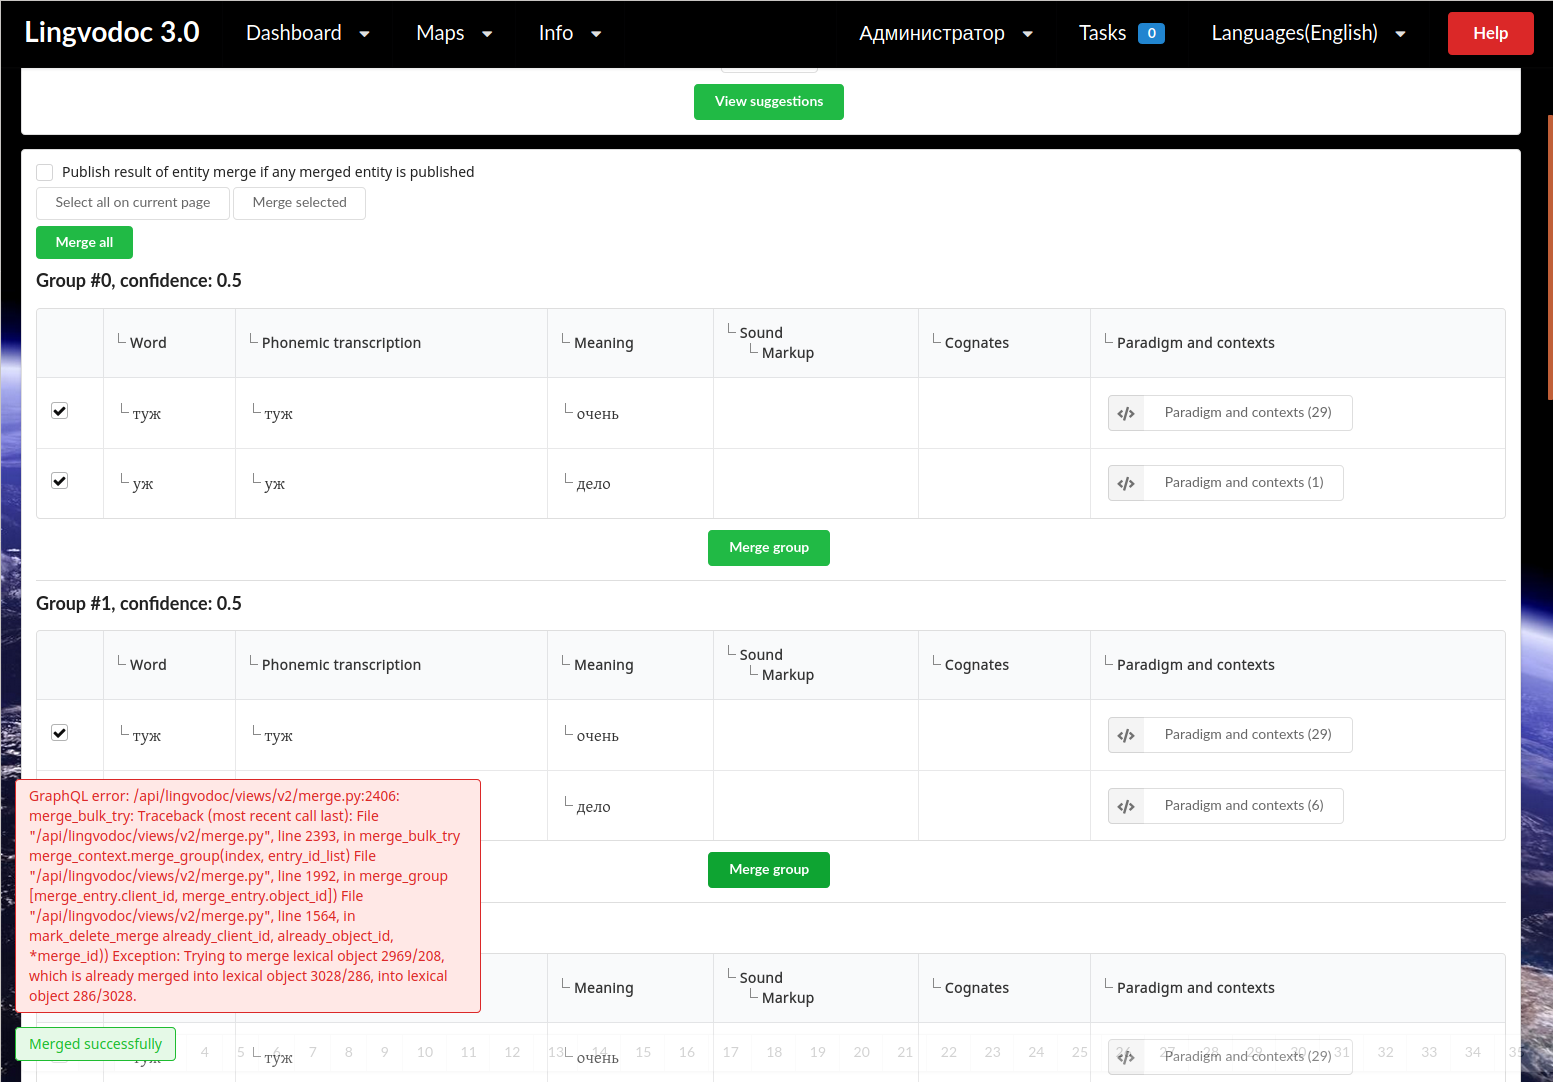Select phonemic transcription туж in Group #1

click(x=279, y=736)
